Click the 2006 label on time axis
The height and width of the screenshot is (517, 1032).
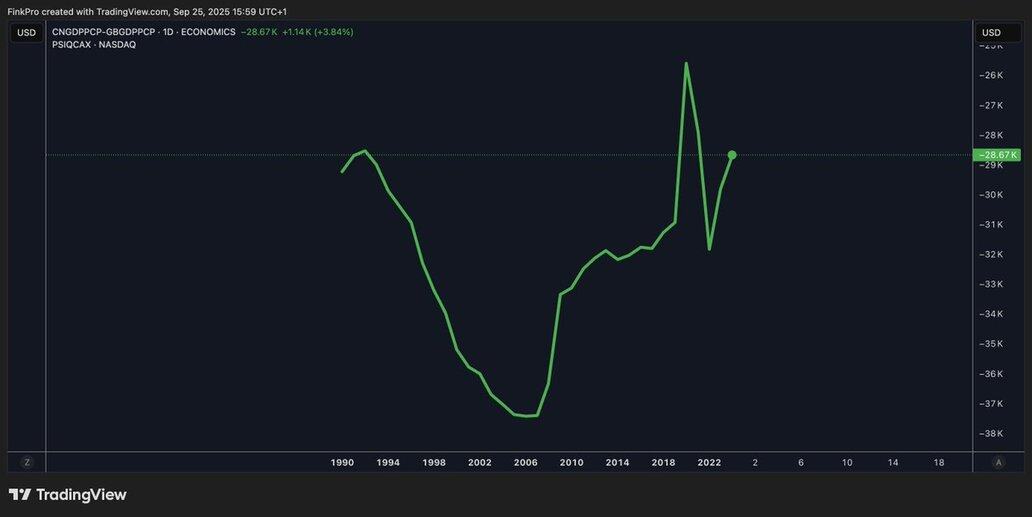click(x=526, y=463)
